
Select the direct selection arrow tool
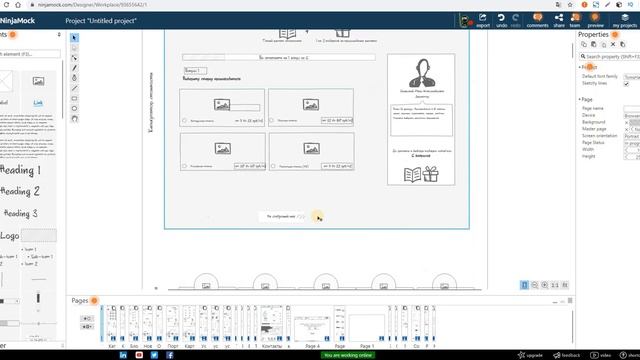[x=74, y=58]
